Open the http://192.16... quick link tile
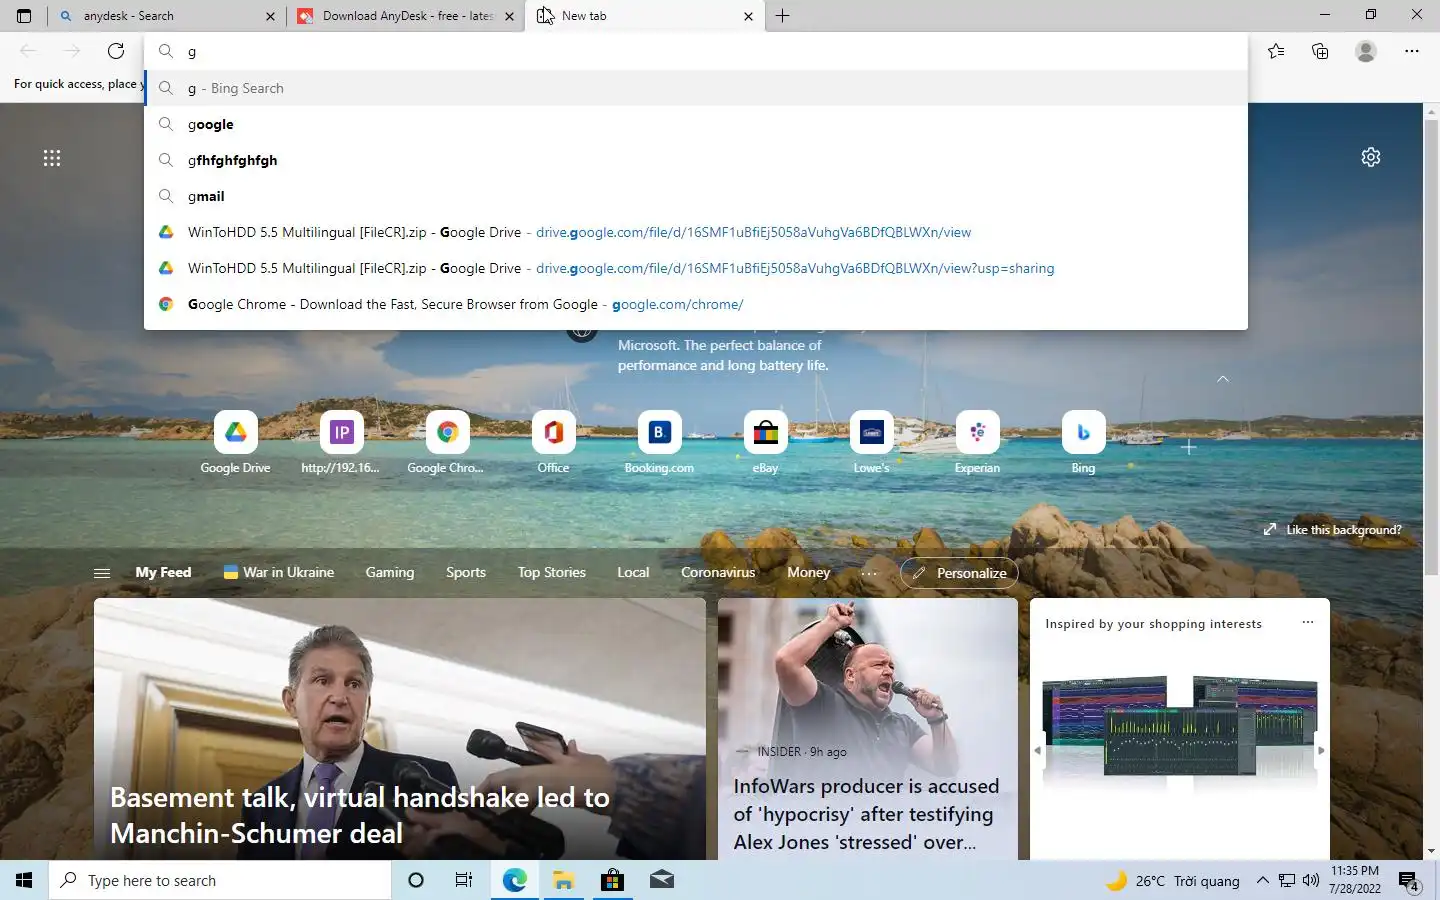 [x=341, y=443]
